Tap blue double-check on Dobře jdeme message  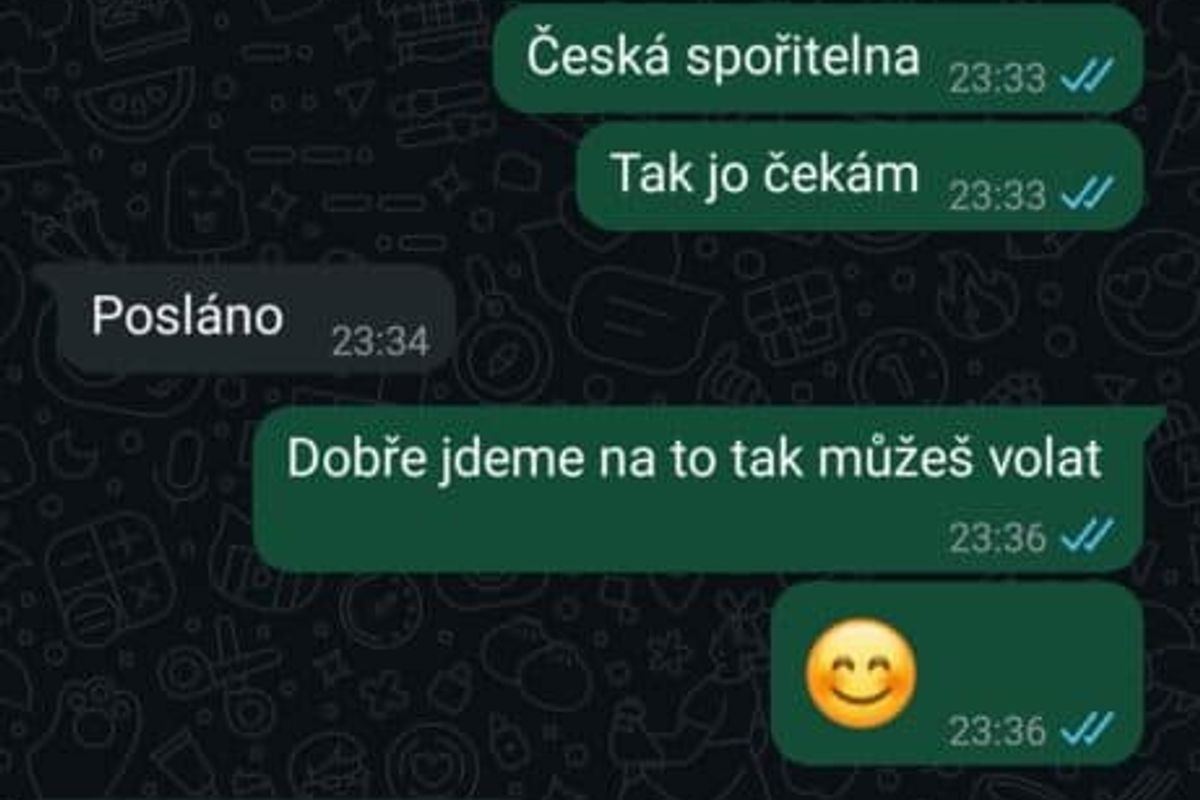click(1088, 538)
